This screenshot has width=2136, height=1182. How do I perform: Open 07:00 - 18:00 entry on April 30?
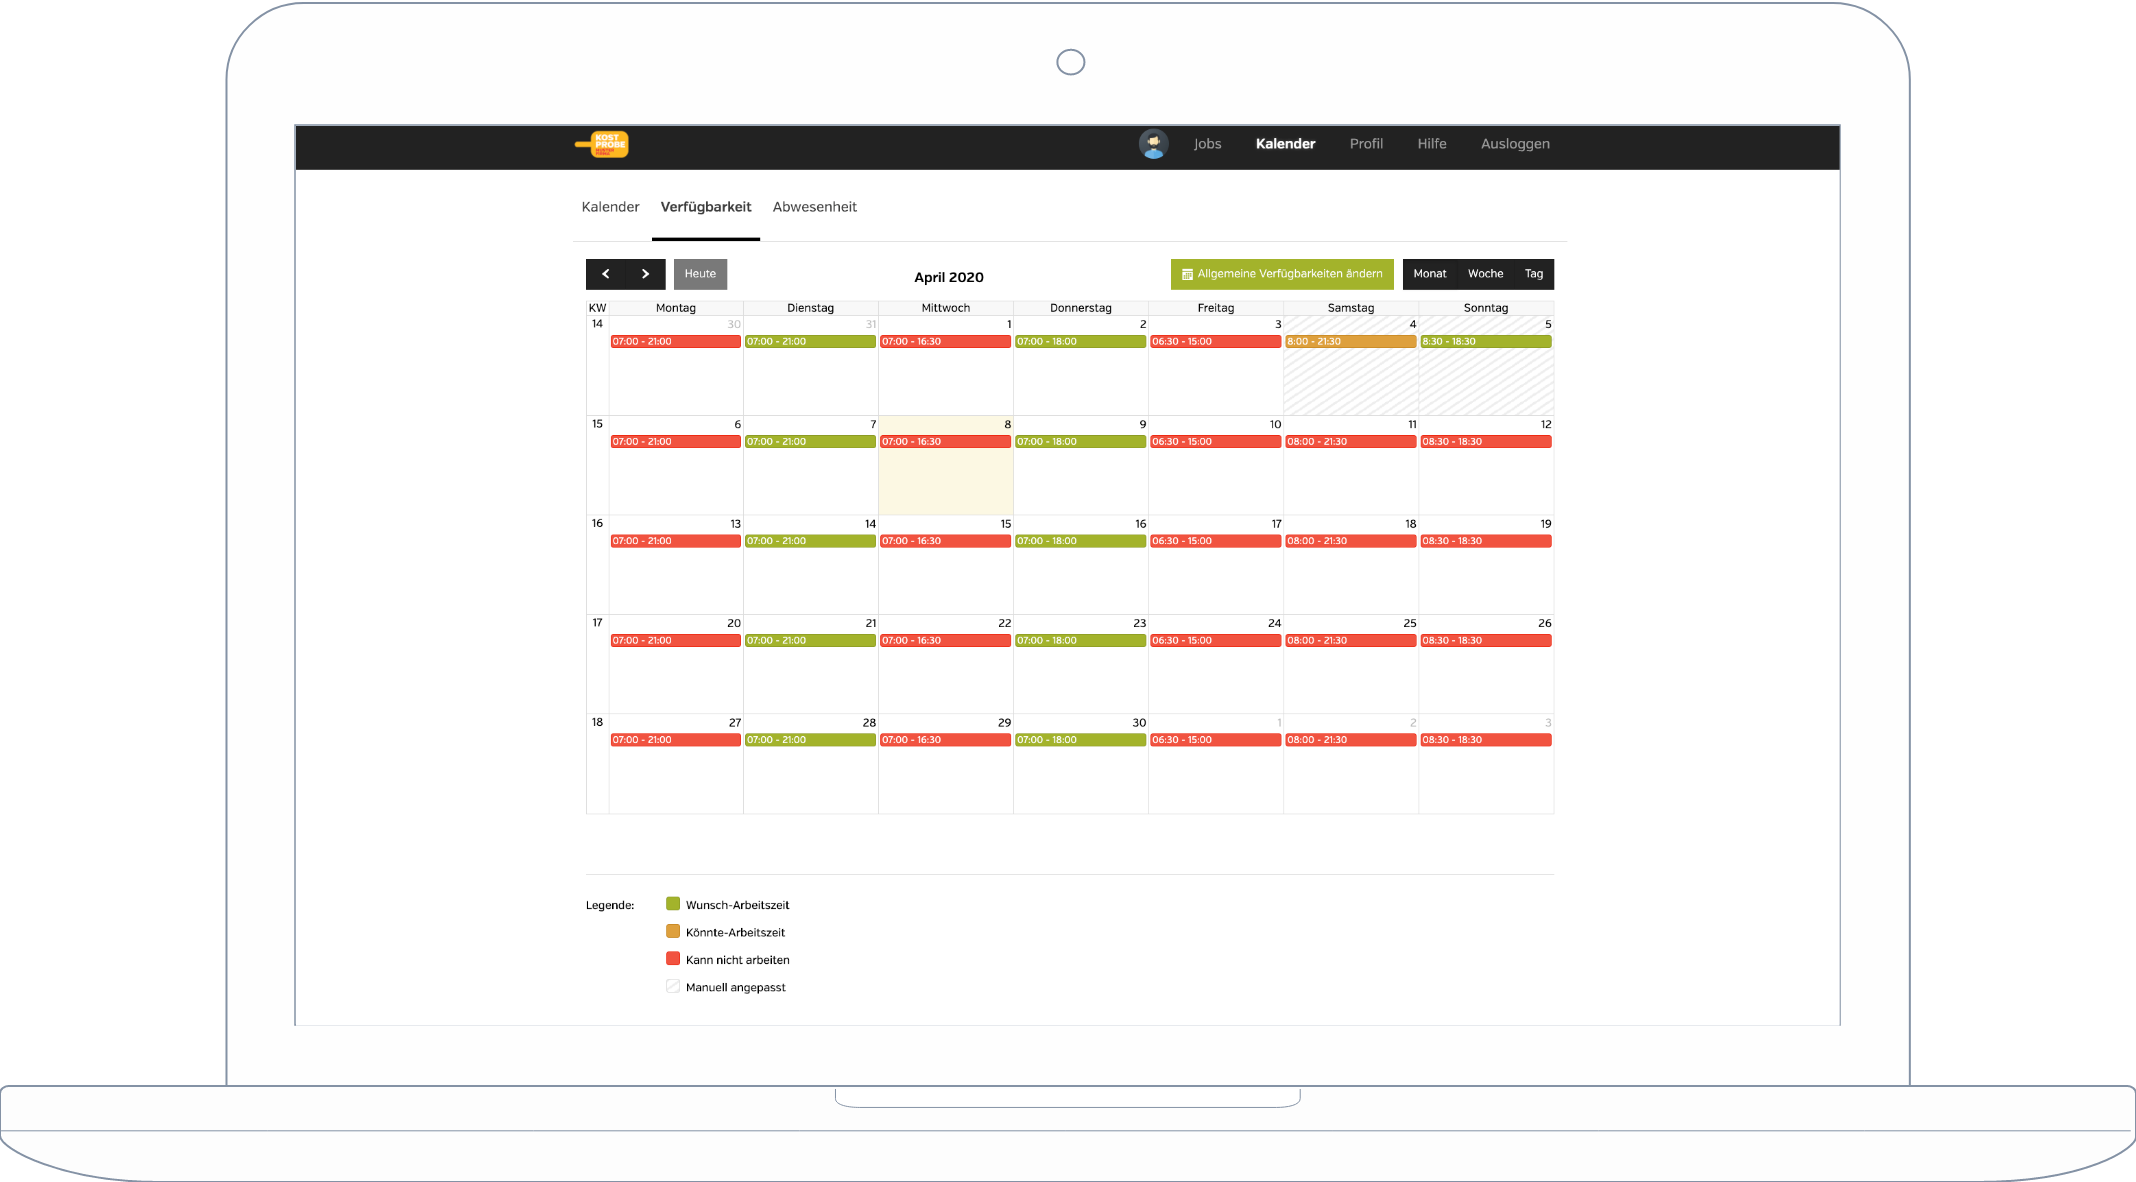click(x=1080, y=740)
